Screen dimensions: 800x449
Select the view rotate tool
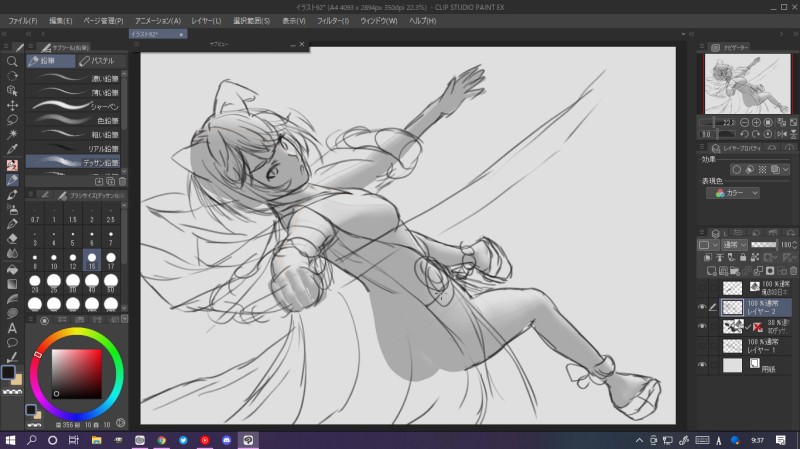click(12, 76)
